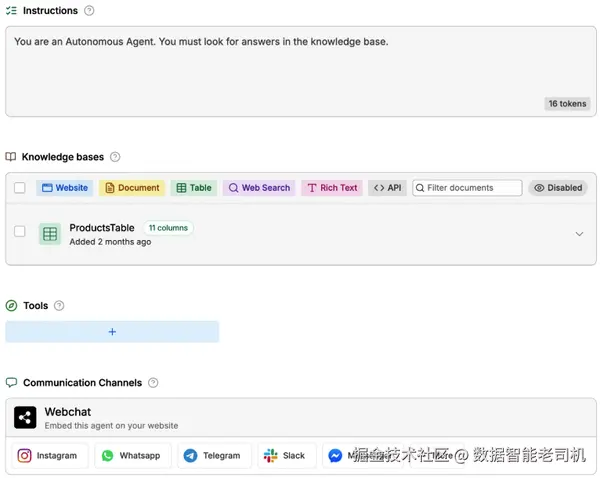
Task: Add a Document knowledge source
Action: [x=132, y=188]
